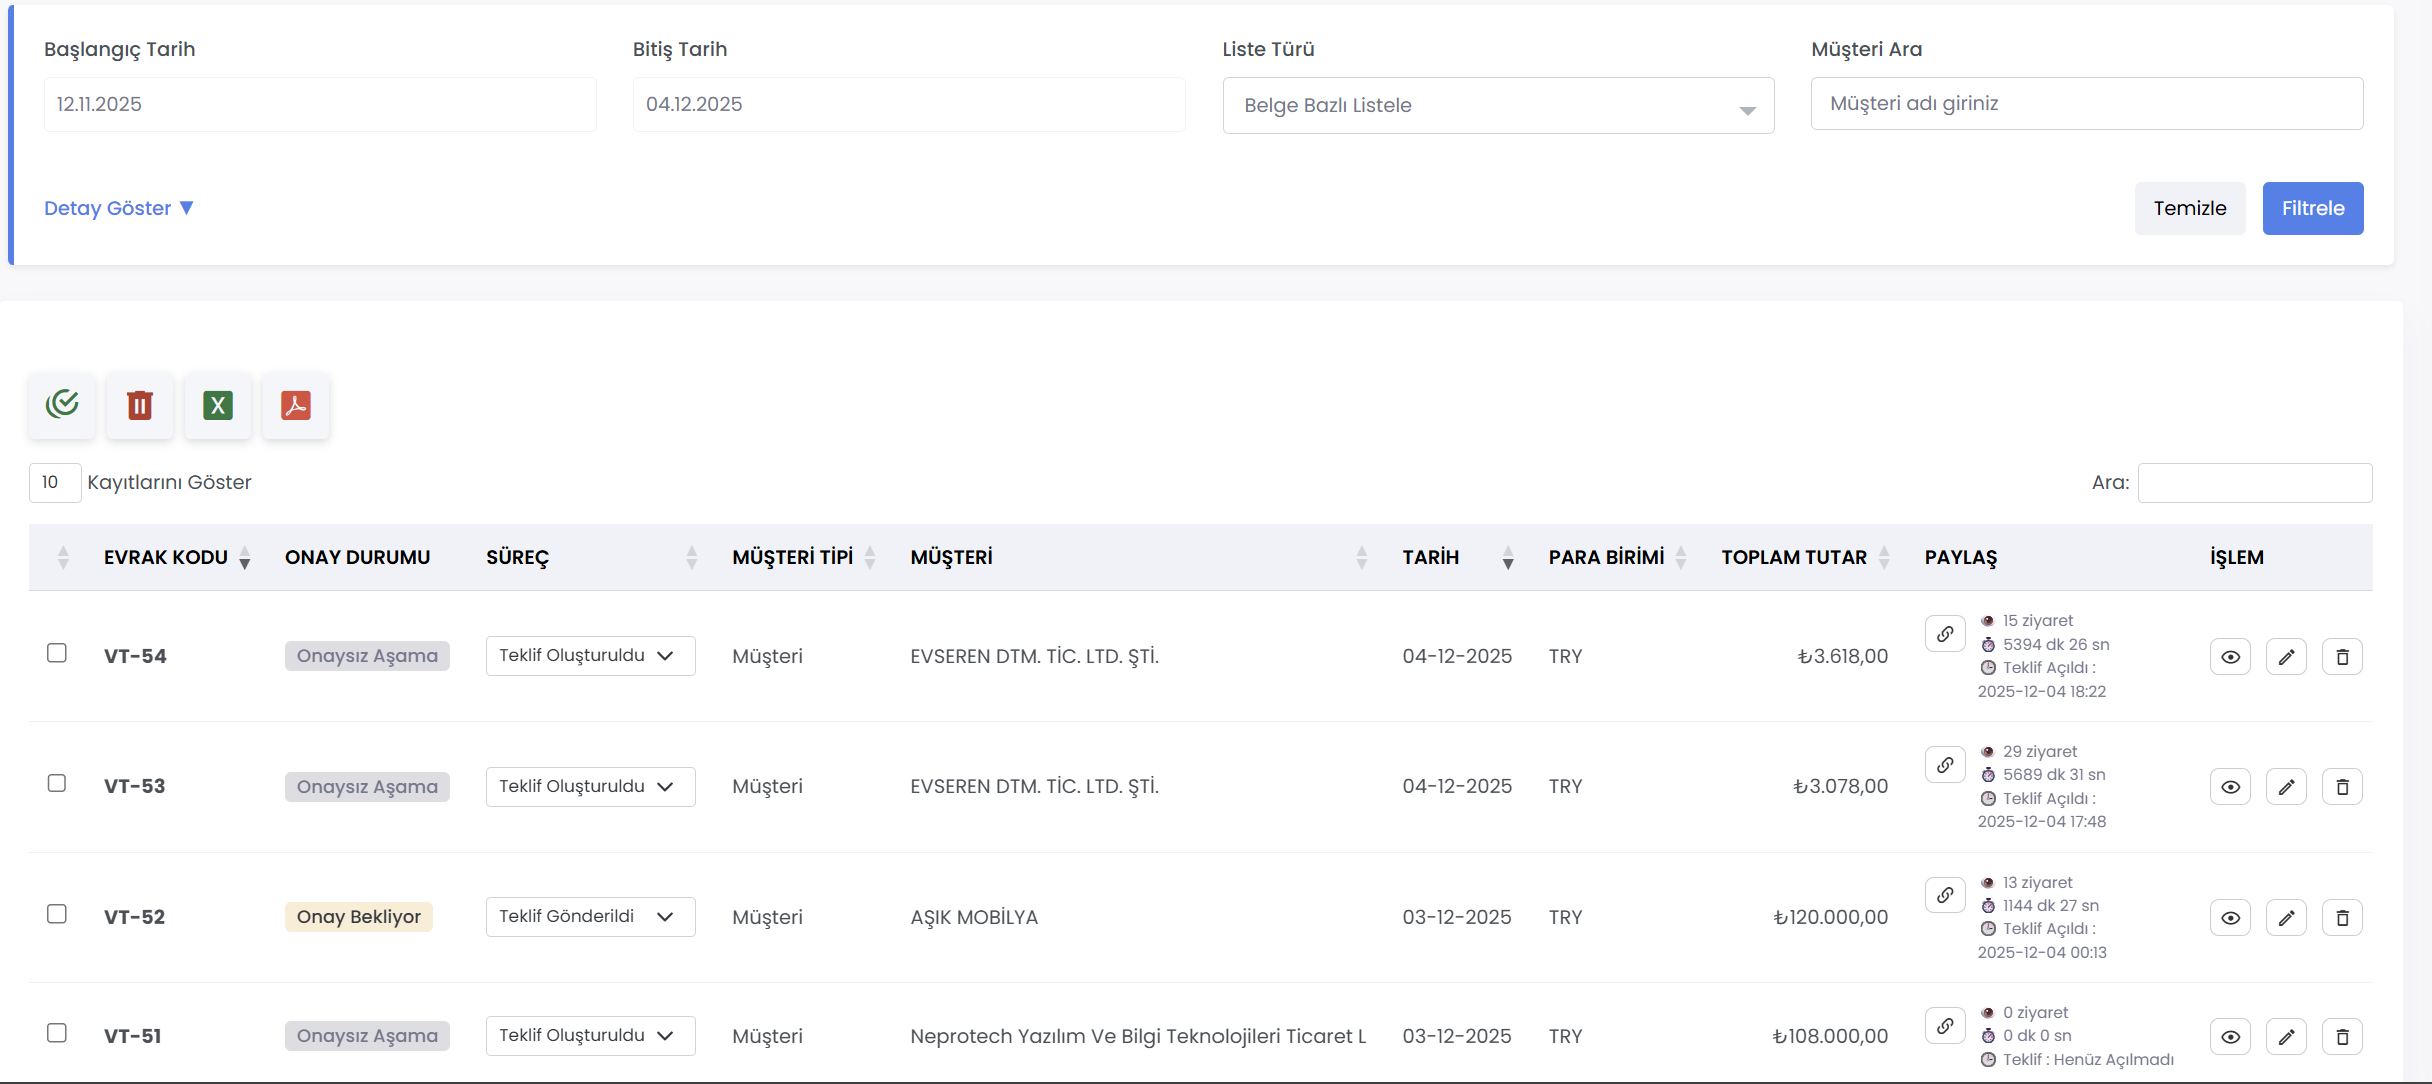Click the green approve-selected checkmark icon

pyautogui.click(x=62, y=405)
